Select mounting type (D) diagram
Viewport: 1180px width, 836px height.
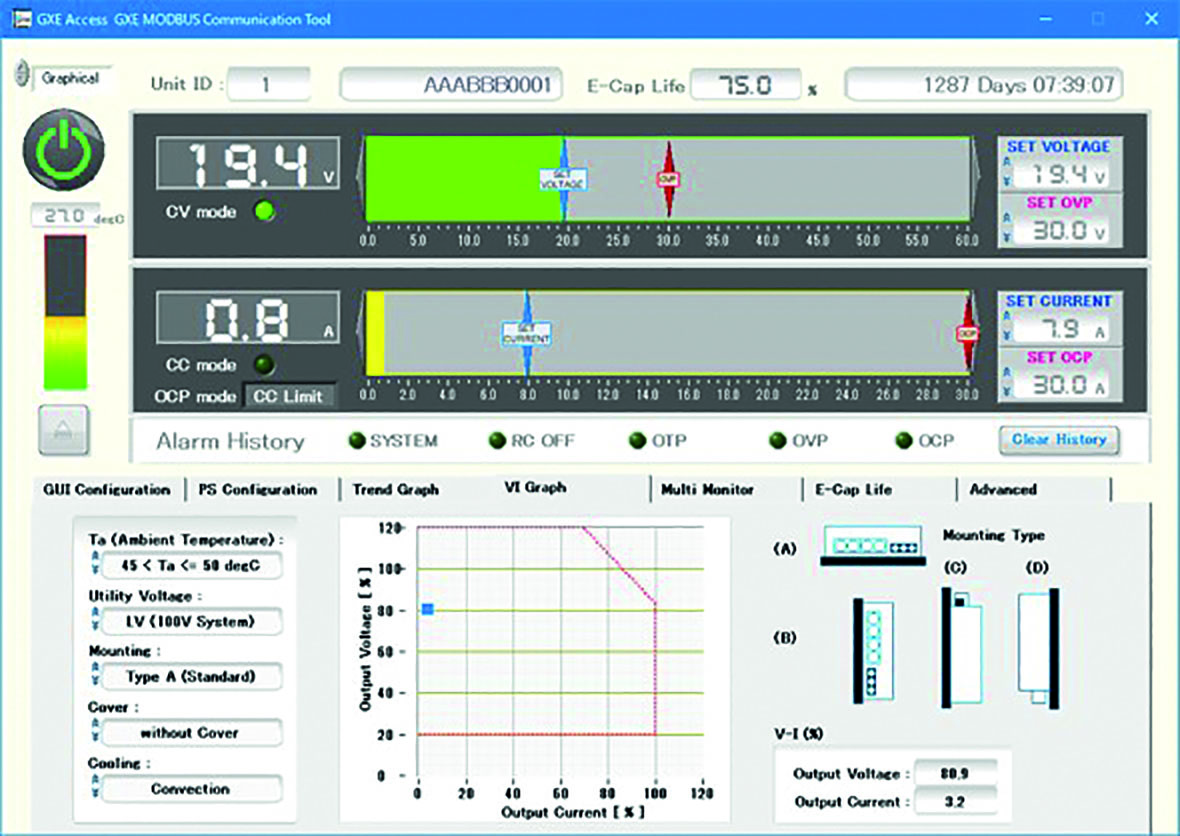1039,648
